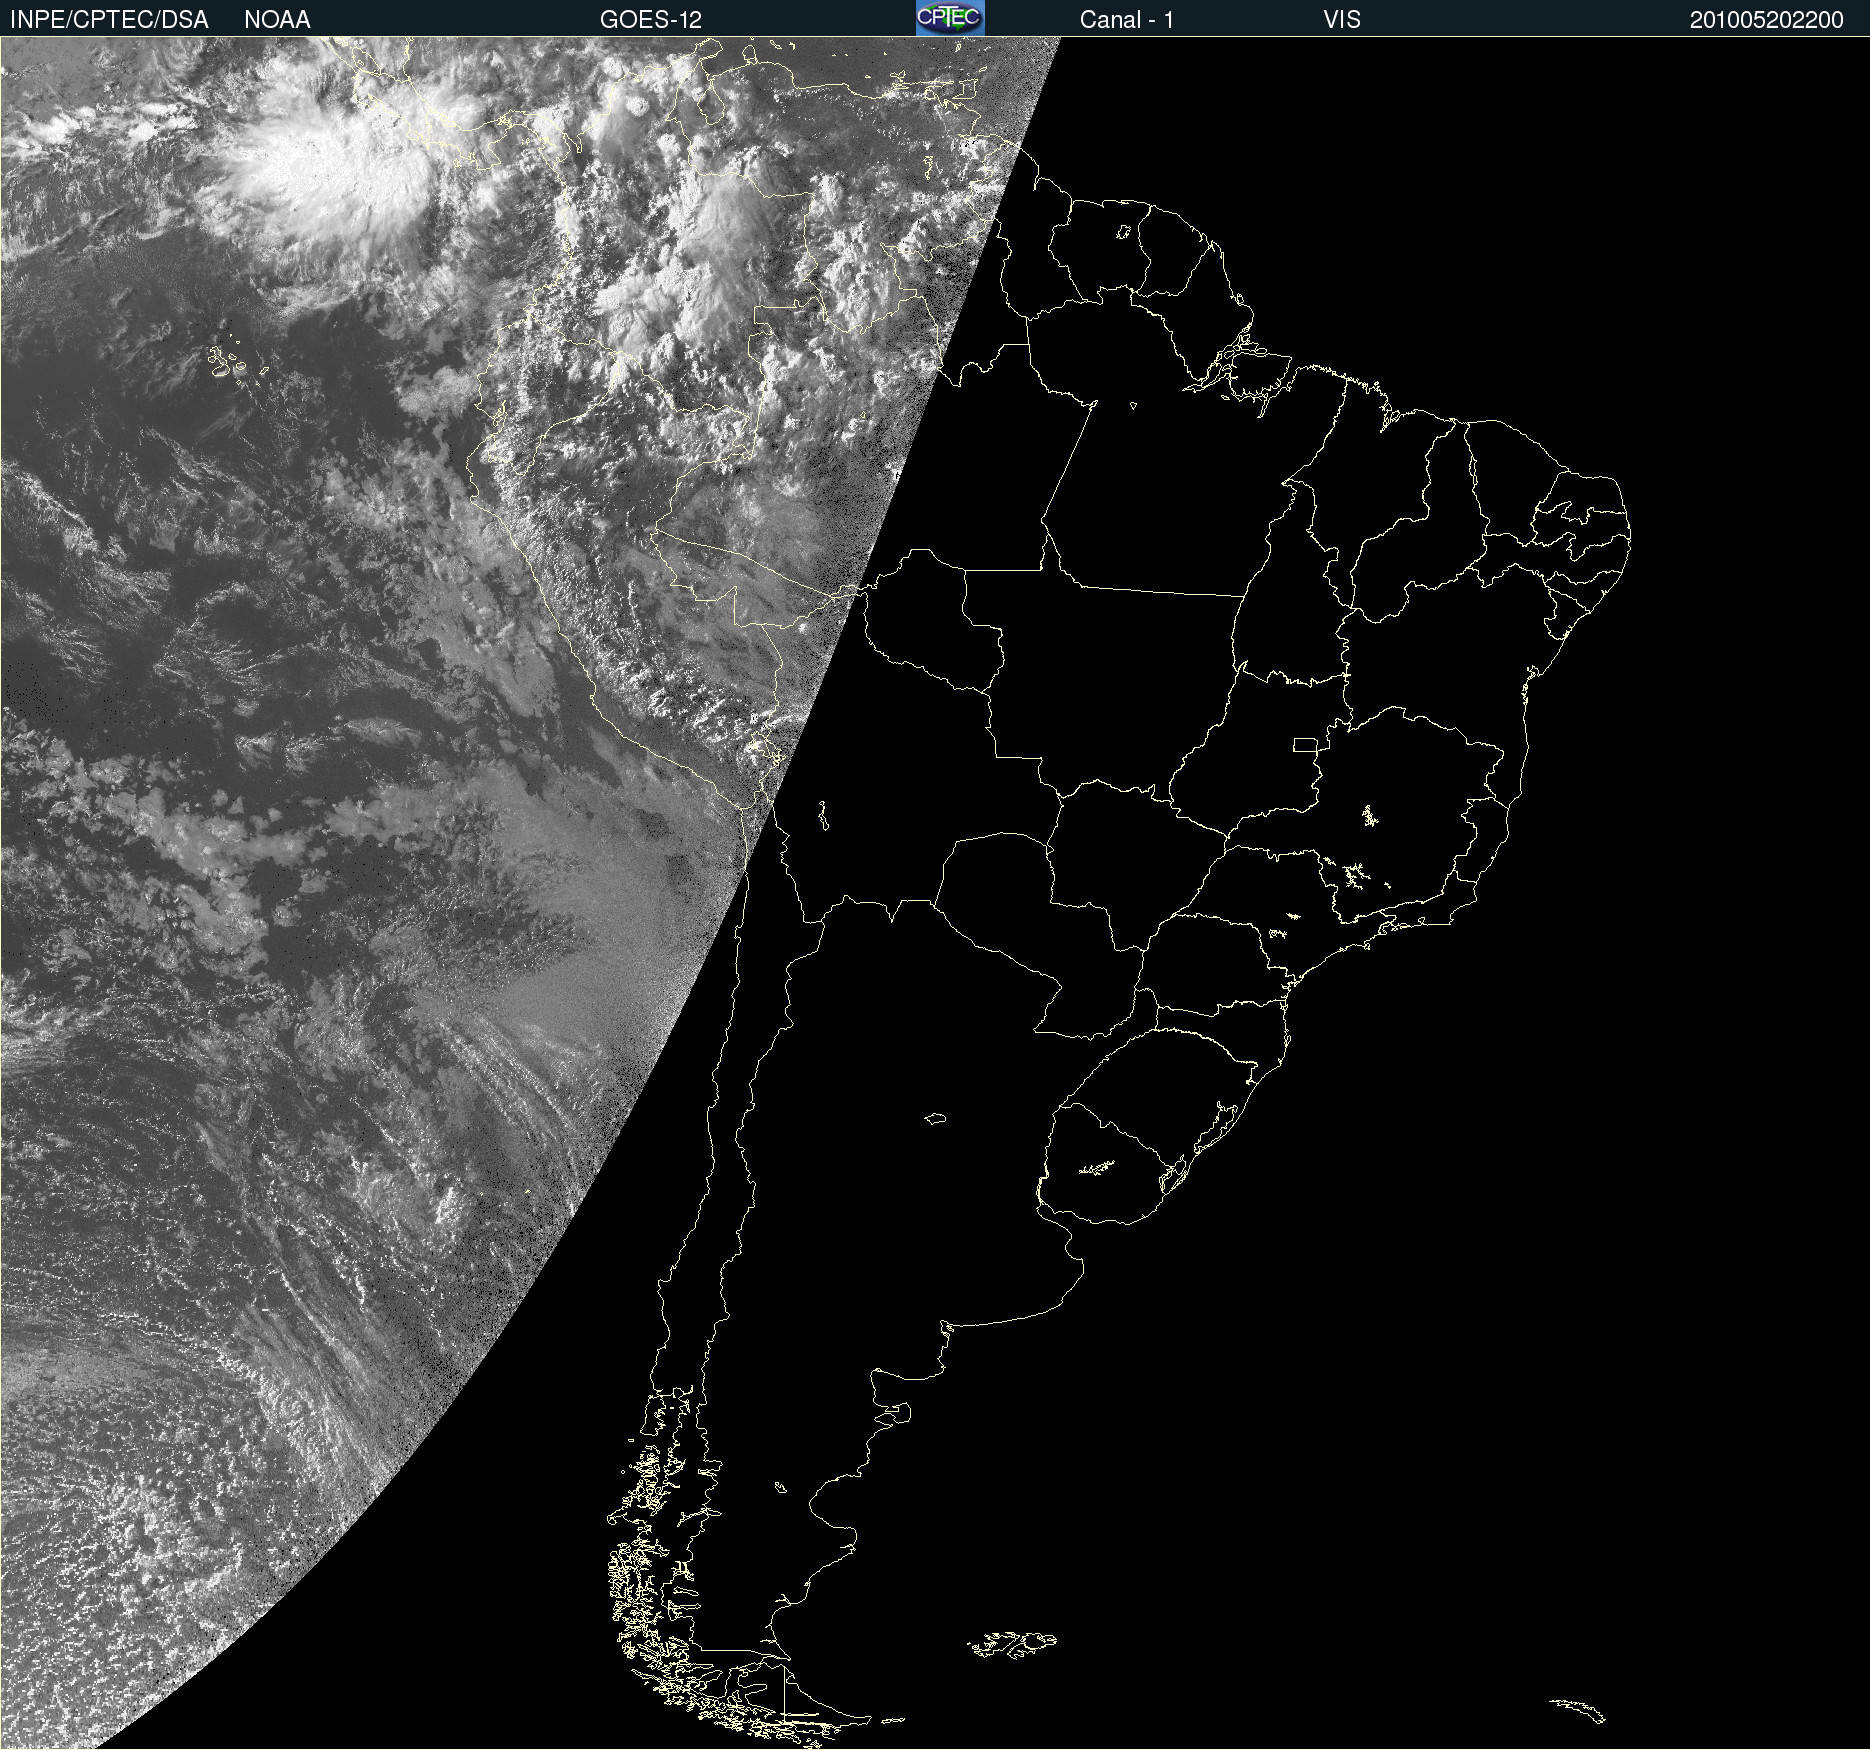The height and width of the screenshot is (1750, 1870).
Task: Click the NOAA label in the header
Action: [277, 20]
